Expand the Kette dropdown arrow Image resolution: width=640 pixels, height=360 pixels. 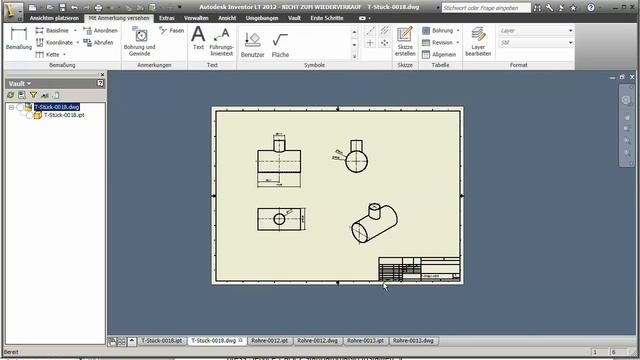click(x=64, y=54)
